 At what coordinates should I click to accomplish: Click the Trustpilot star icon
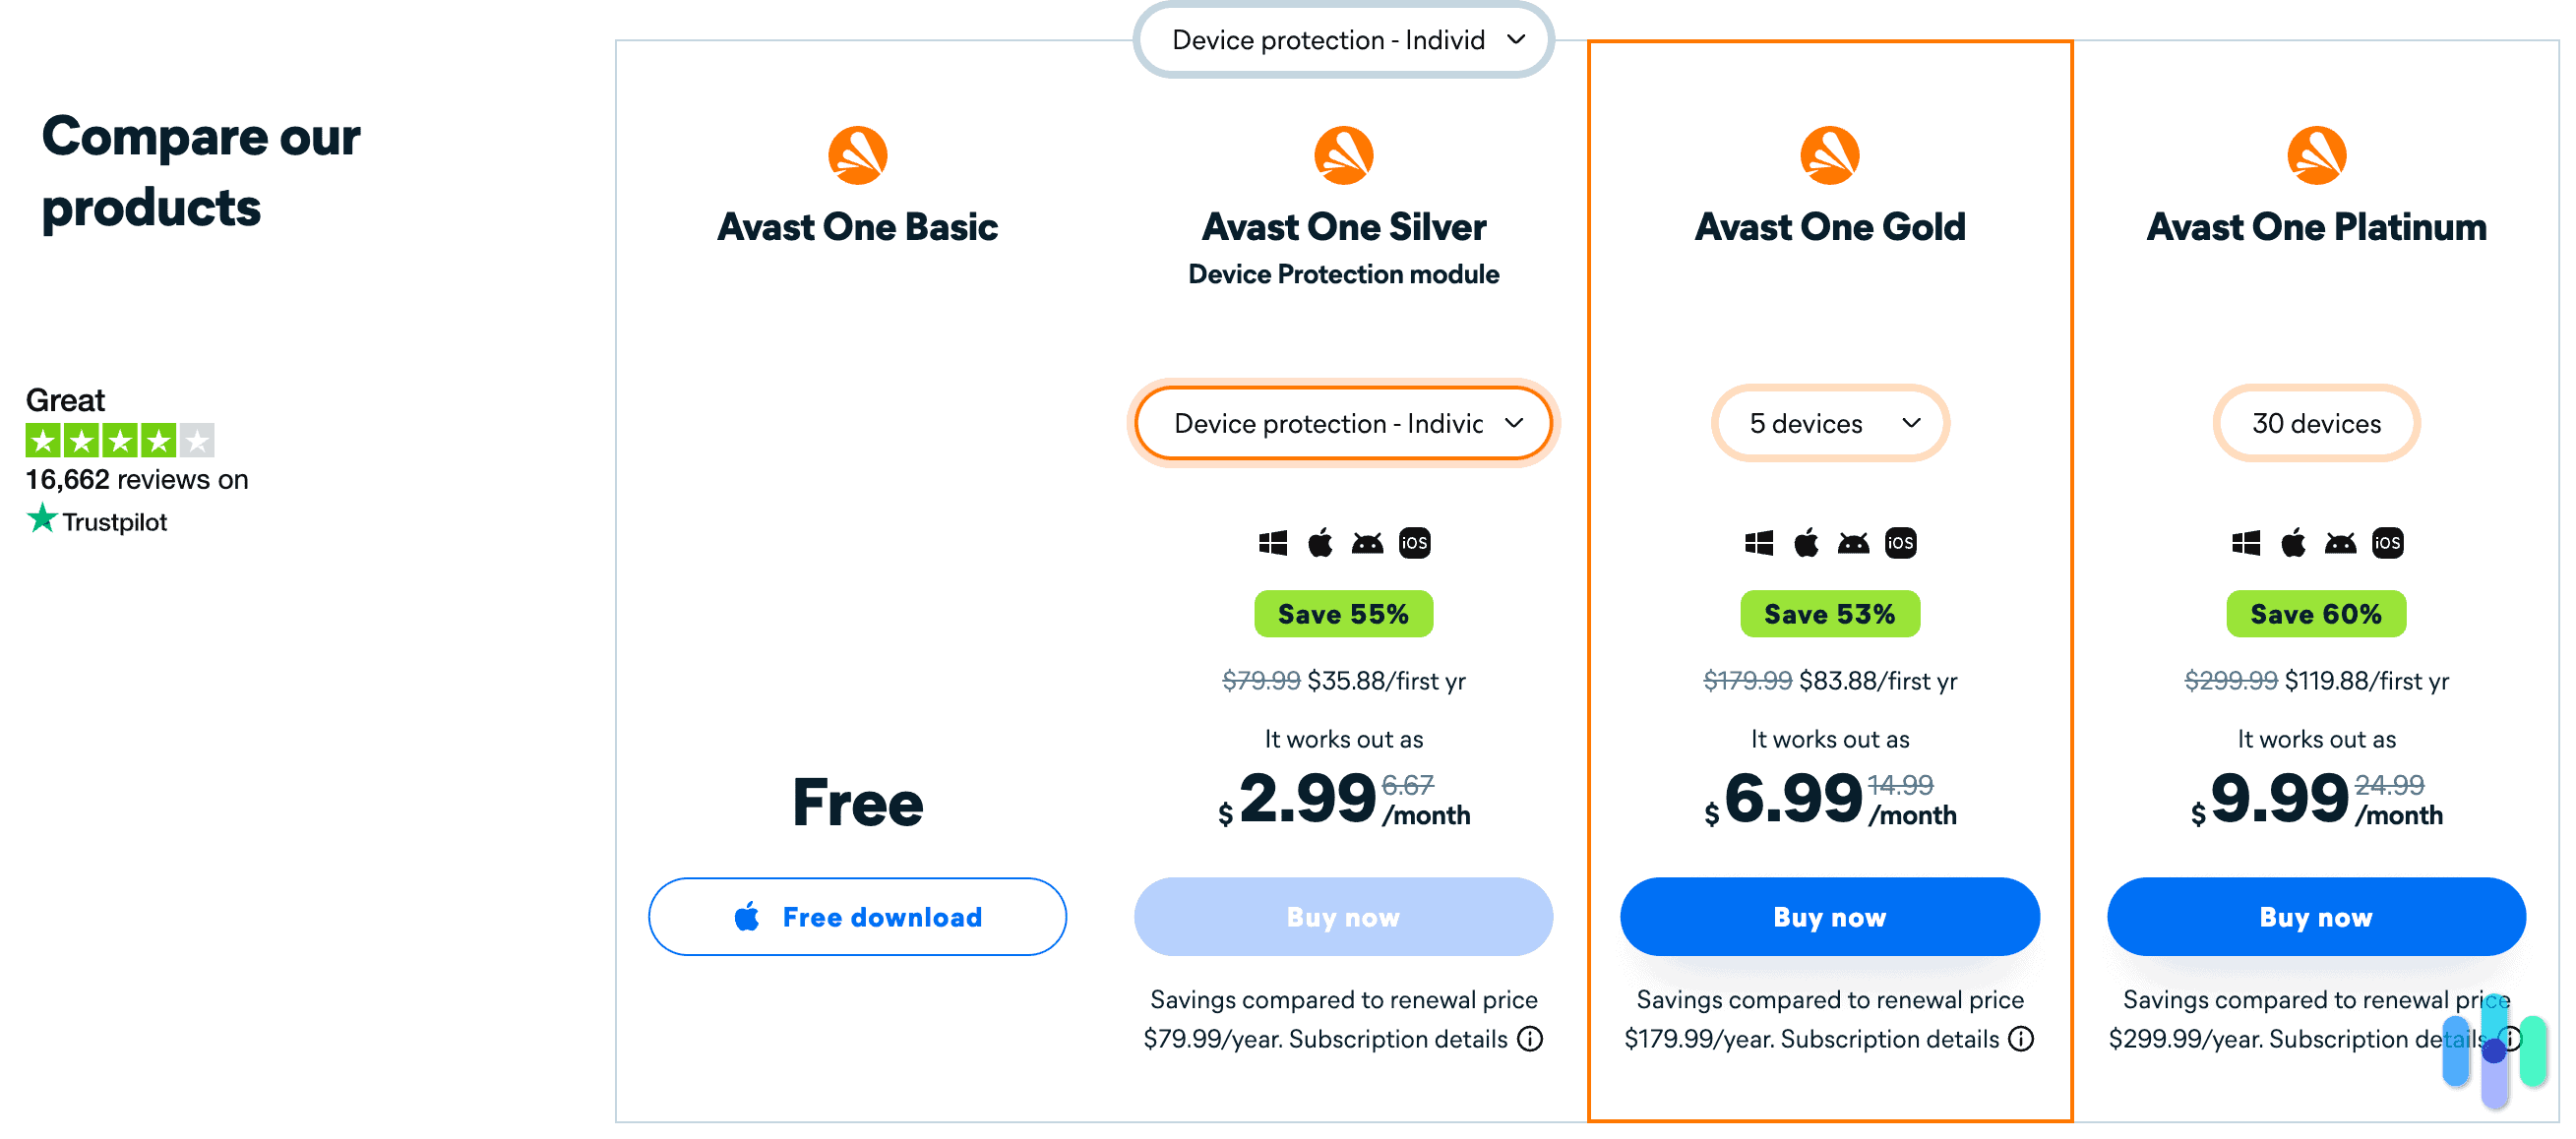point(42,520)
